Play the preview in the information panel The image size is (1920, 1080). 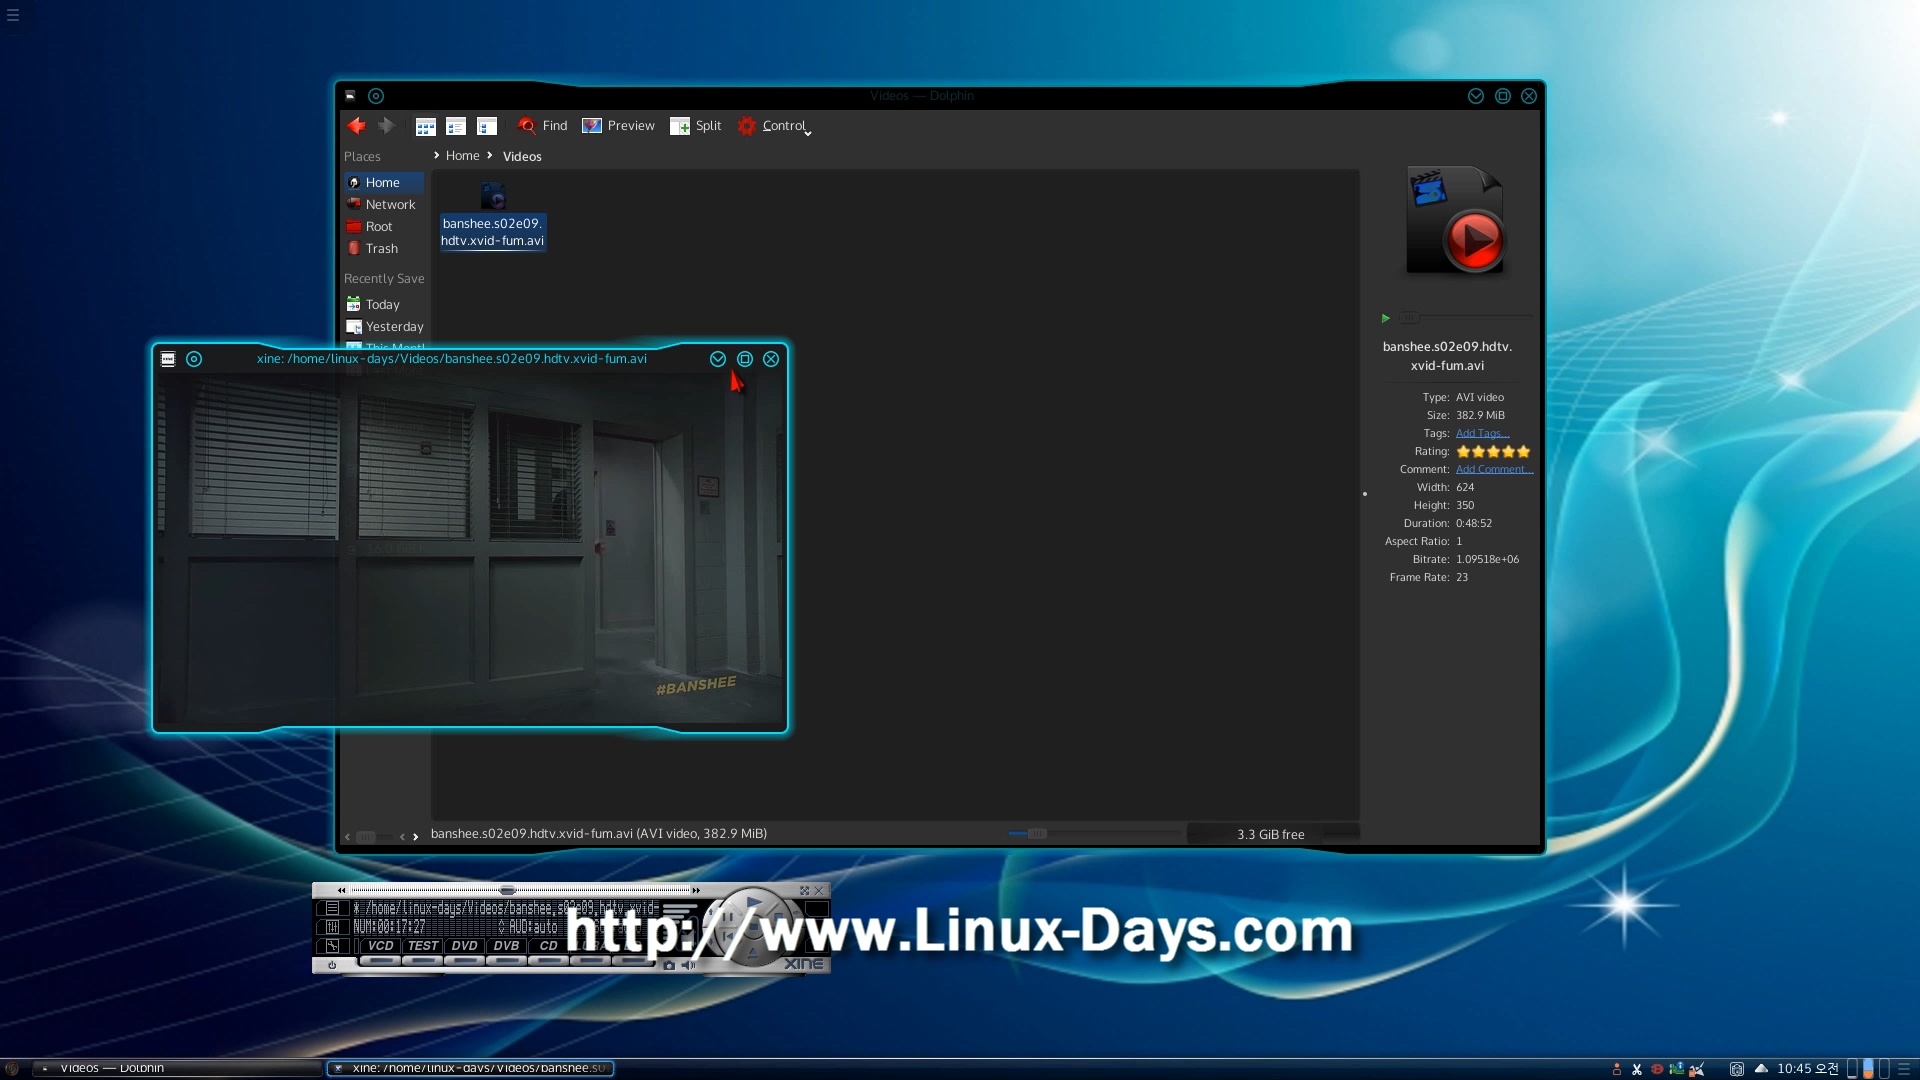[x=1386, y=318]
